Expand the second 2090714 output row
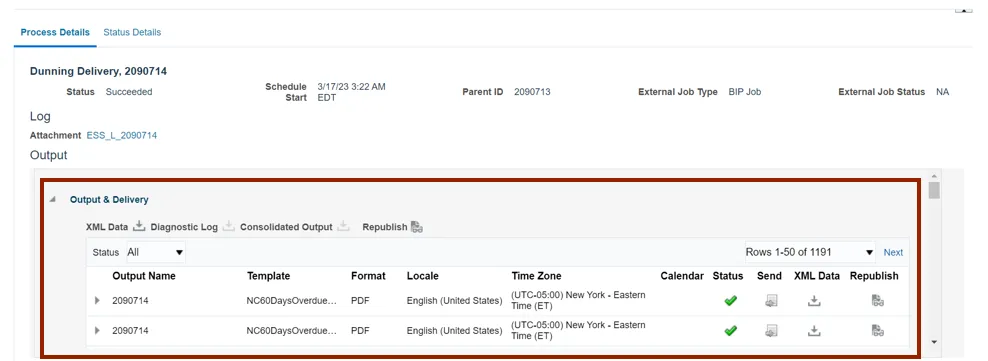Viewport: 988px width, 361px height. (97, 330)
